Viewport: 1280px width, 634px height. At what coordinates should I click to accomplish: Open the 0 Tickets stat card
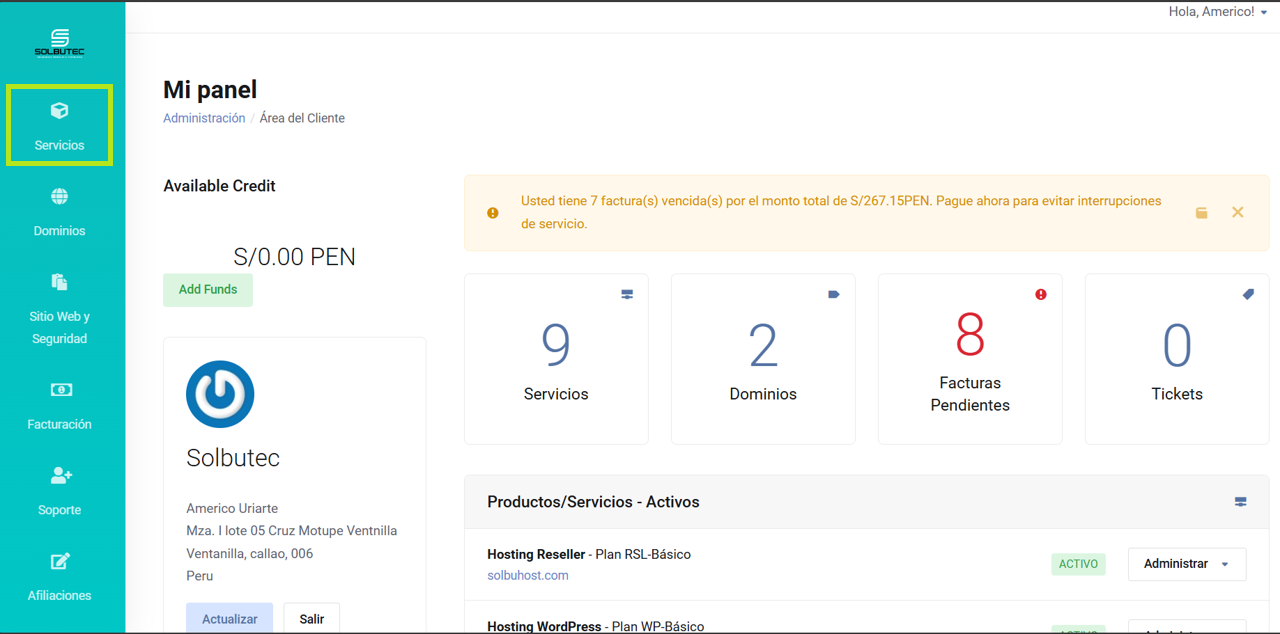tap(1177, 359)
